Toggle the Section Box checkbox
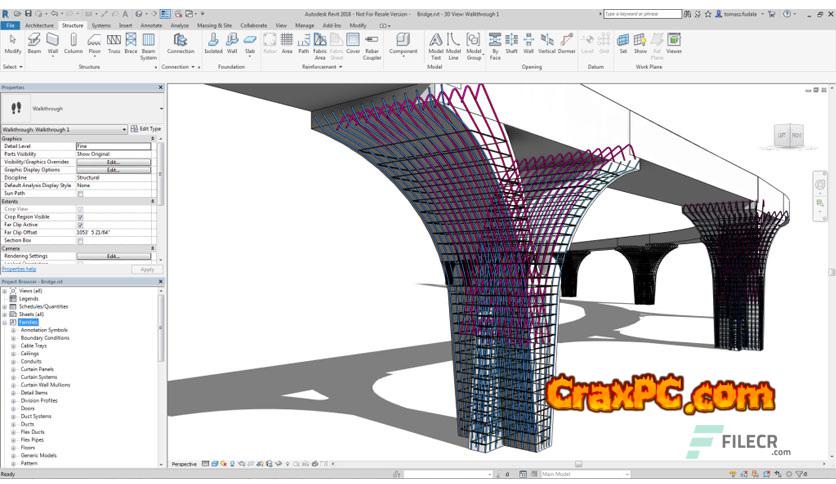Screen dimensions: 836x484 pyautogui.click(x=80, y=241)
